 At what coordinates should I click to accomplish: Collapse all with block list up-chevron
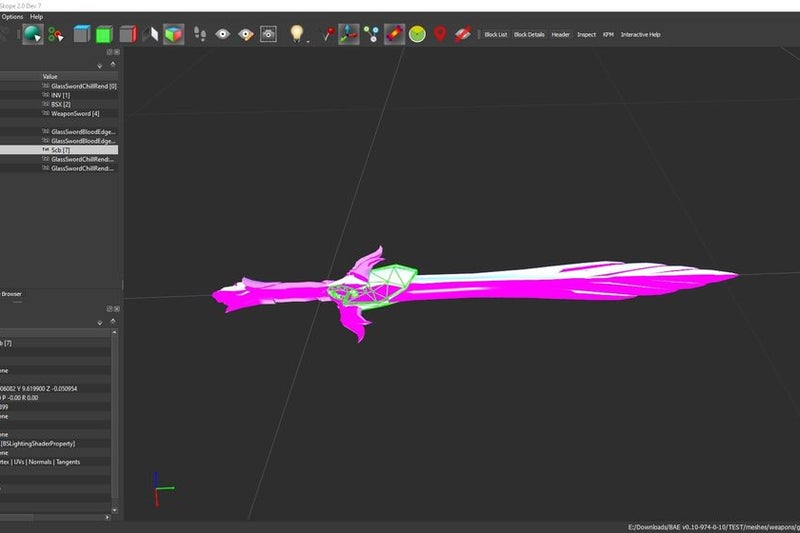[113, 65]
